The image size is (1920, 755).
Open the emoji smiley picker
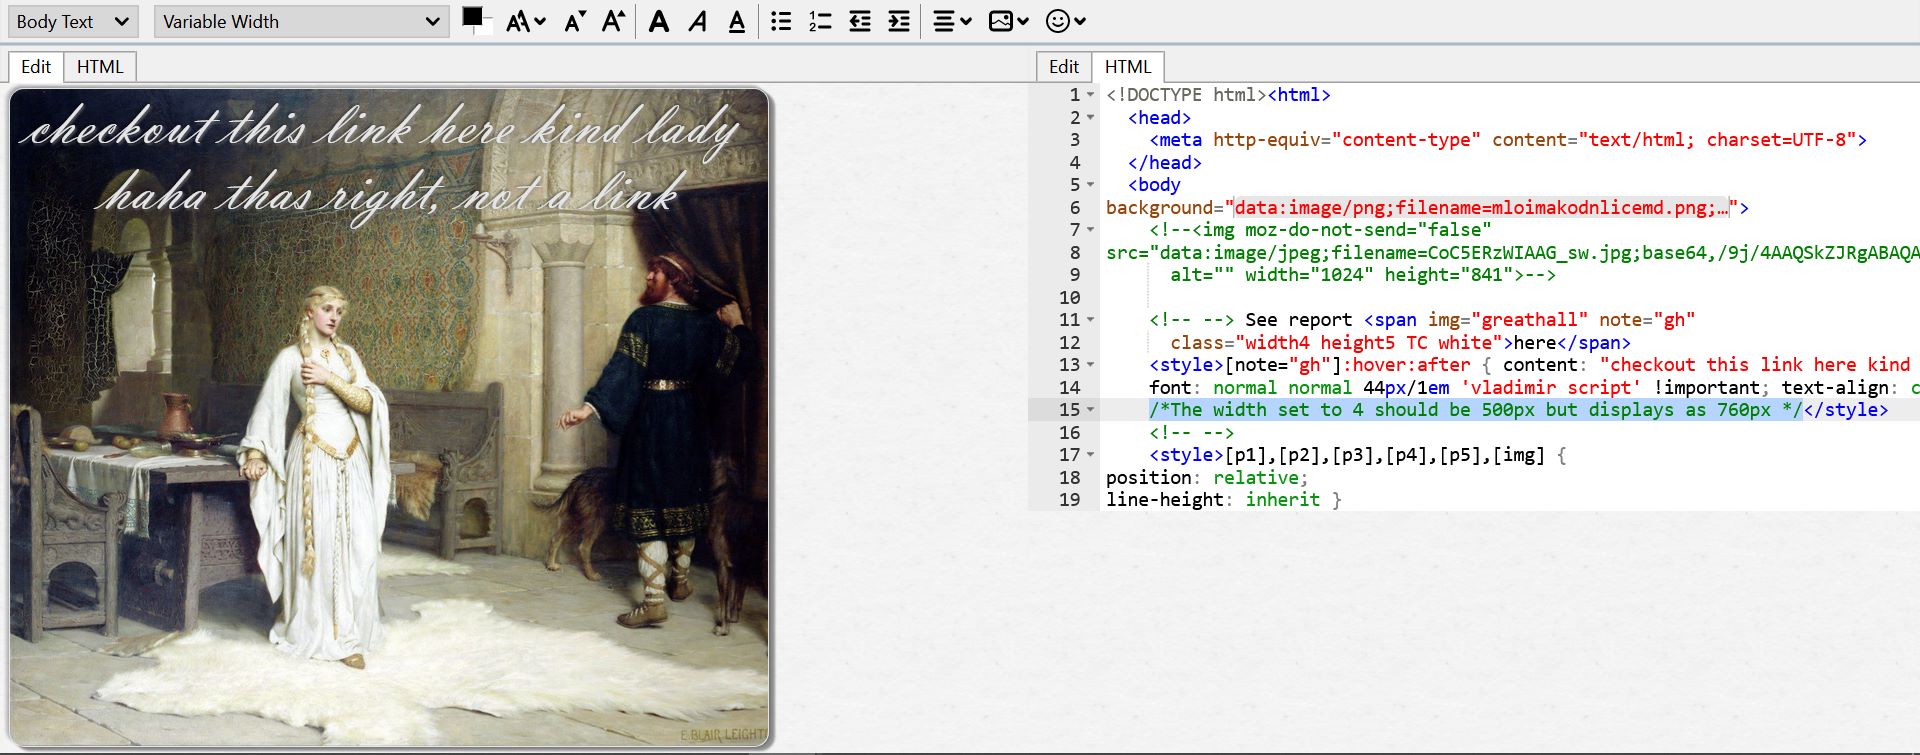[x=1065, y=21]
